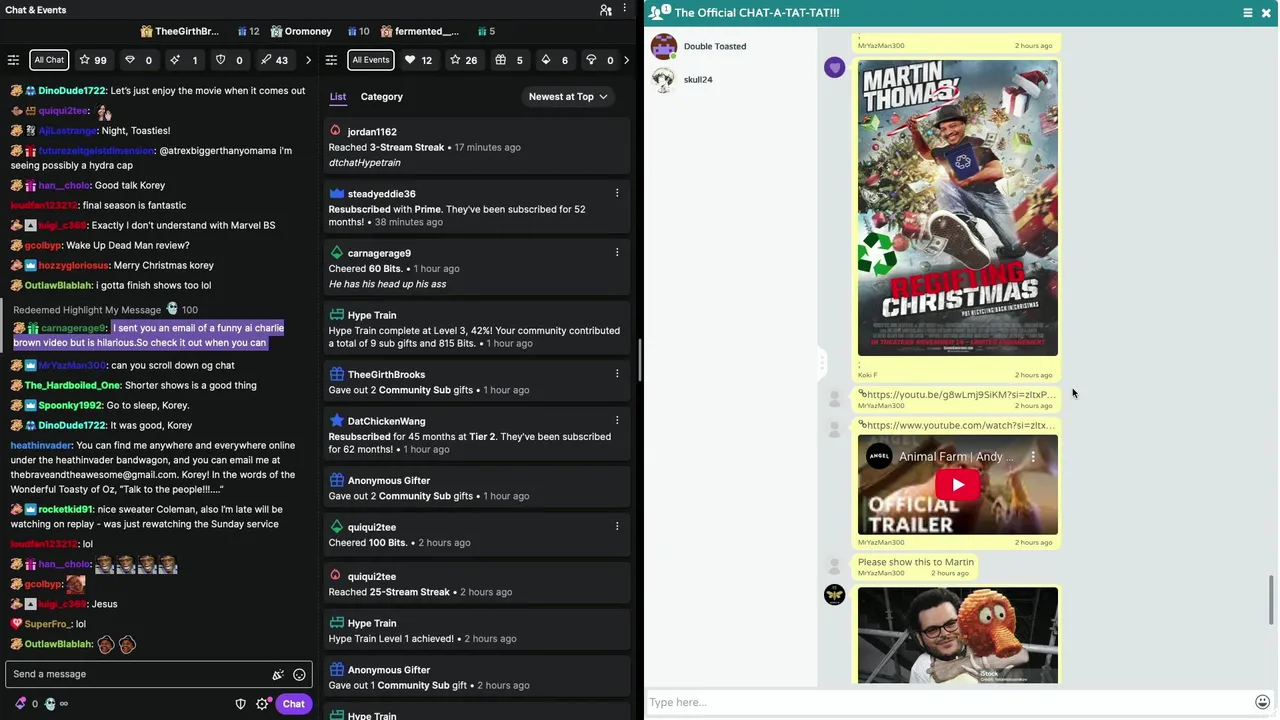Image resolution: width=1280 pixels, height=720 pixels.
Task: Click the fermented_ top gifter badge
Action: pyautogui.click(x=418, y=32)
